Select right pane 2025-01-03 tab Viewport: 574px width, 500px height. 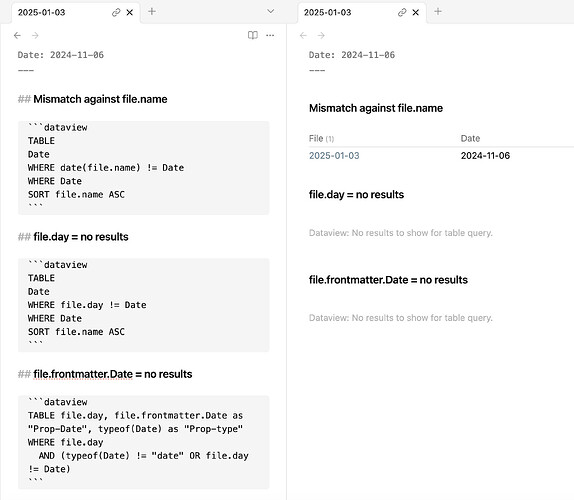362,12
